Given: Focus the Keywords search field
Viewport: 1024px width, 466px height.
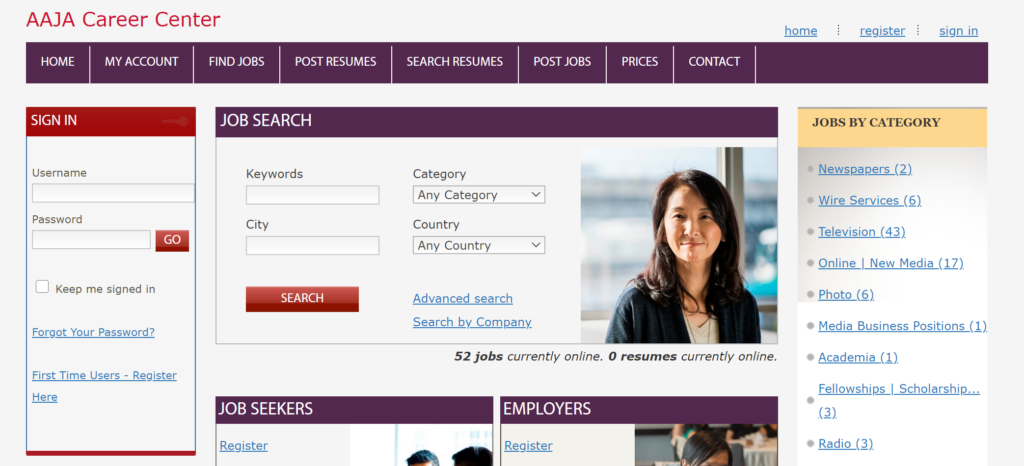Looking at the screenshot, I should [x=312, y=195].
